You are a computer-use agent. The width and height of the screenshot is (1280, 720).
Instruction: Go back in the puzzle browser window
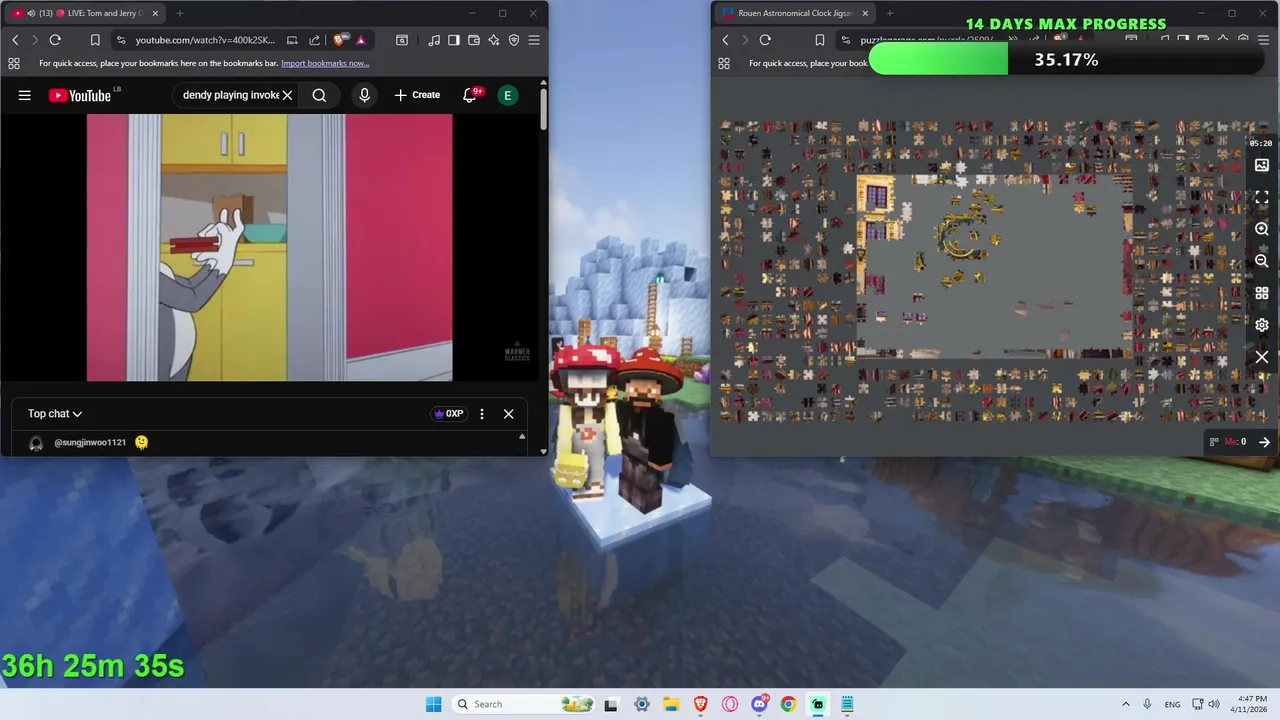(726, 40)
